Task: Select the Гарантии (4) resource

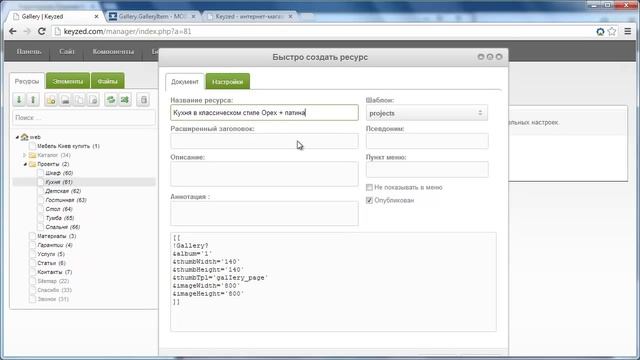Action: tap(55, 245)
